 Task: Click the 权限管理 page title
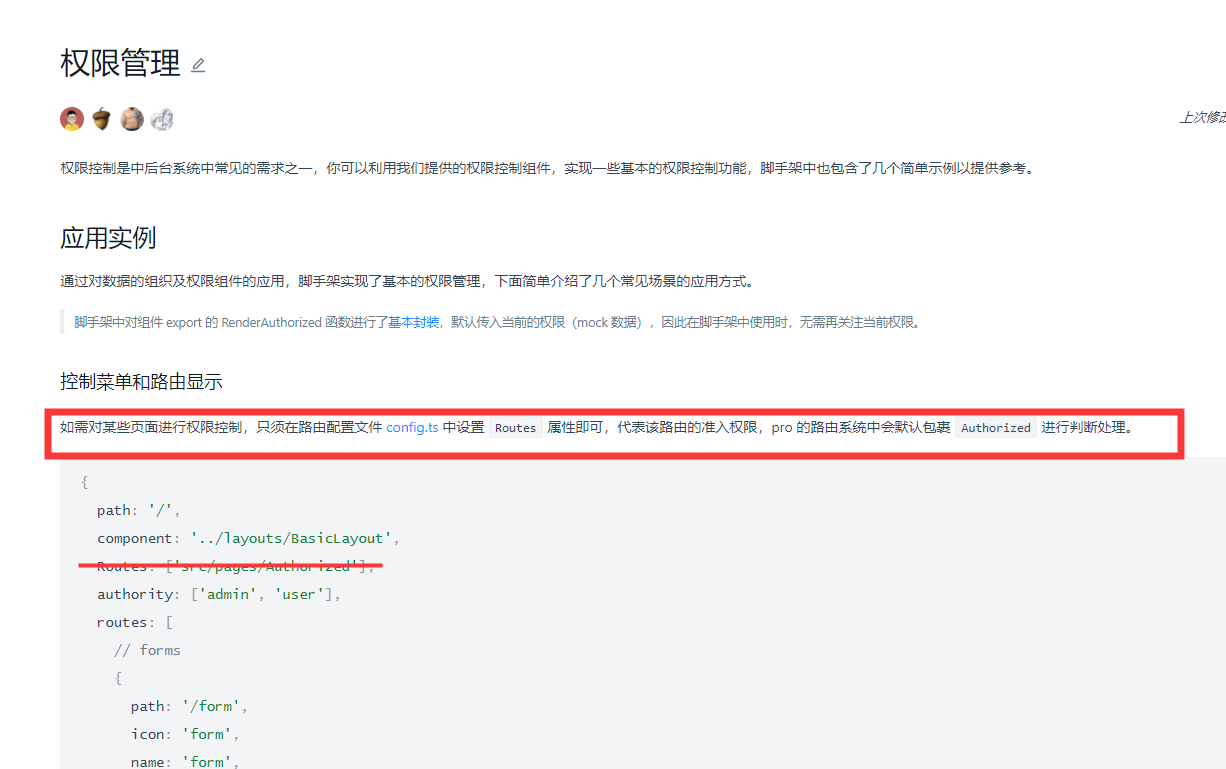coord(120,63)
